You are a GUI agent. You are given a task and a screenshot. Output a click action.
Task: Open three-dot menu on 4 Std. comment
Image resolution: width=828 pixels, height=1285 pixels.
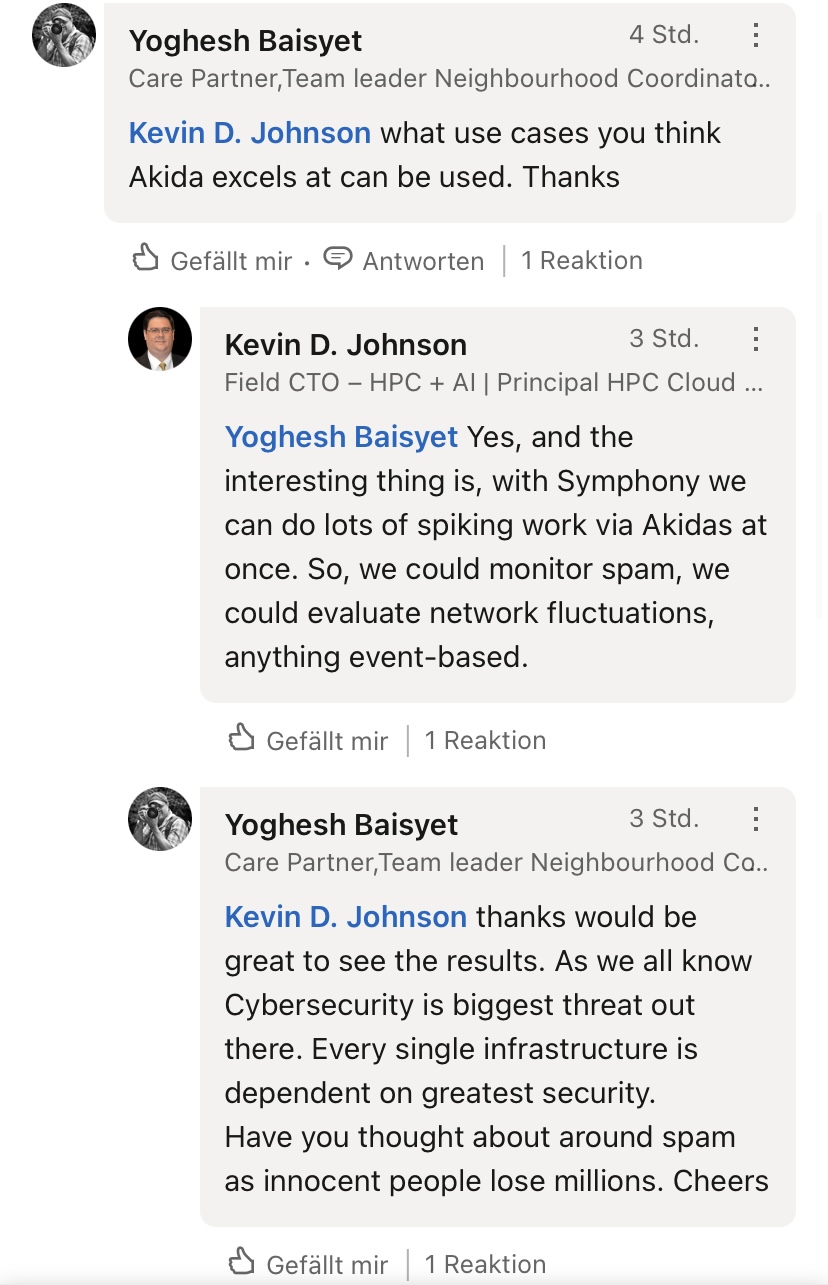coord(756,35)
